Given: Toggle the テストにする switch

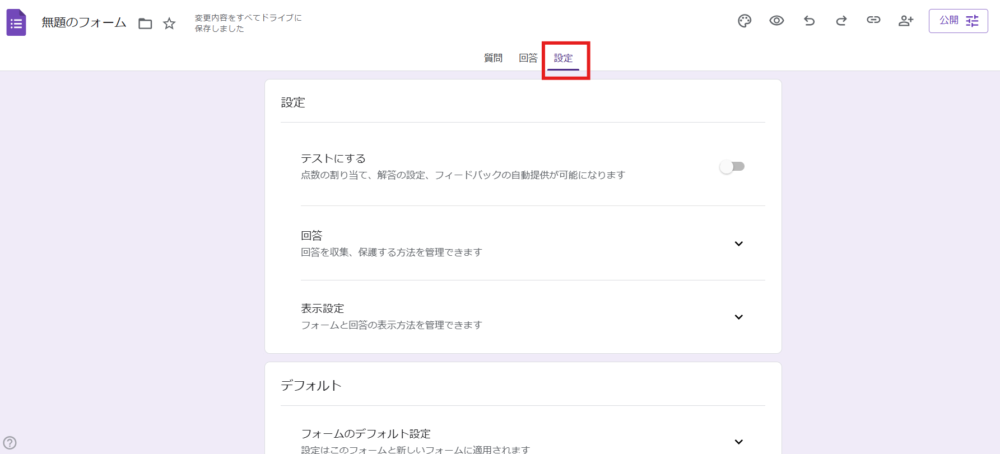Looking at the screenshot, I should point(732,167).
